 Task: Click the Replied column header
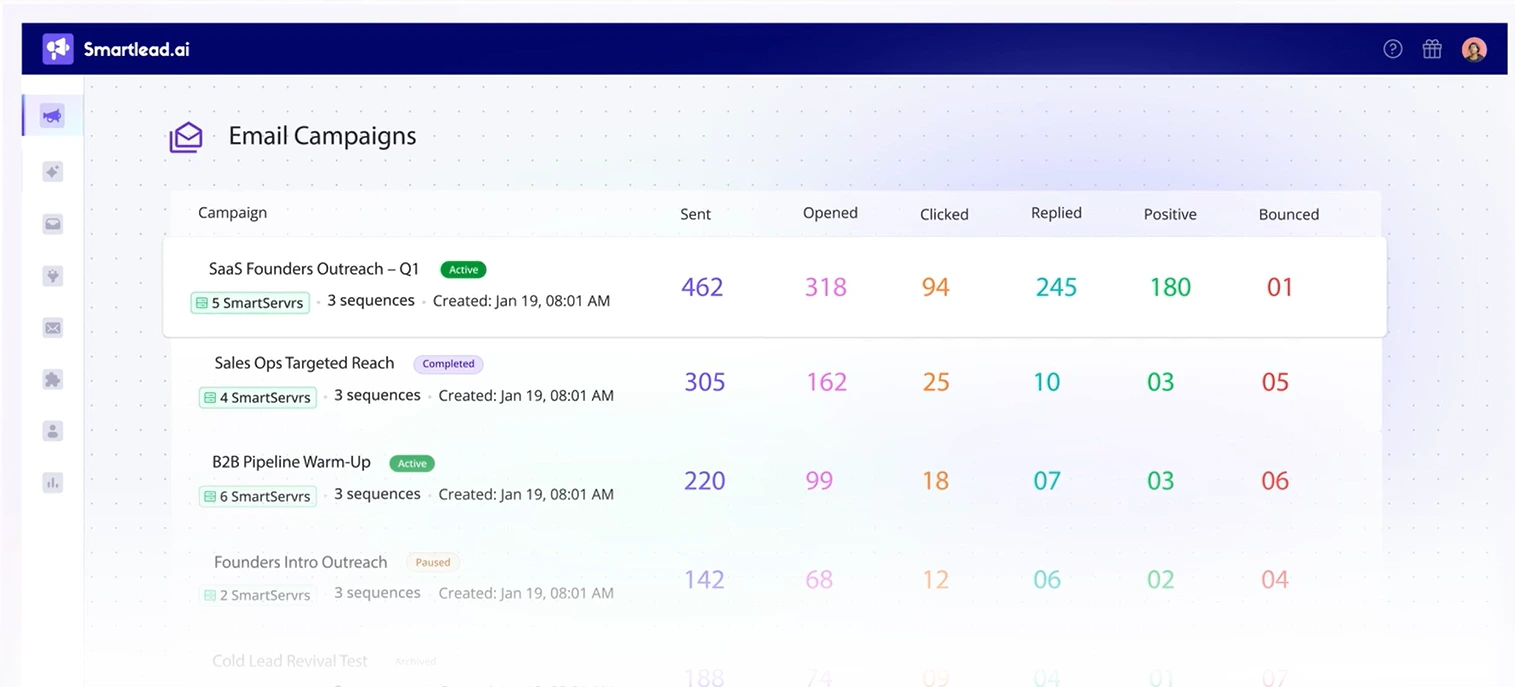tap(1056, 213)
